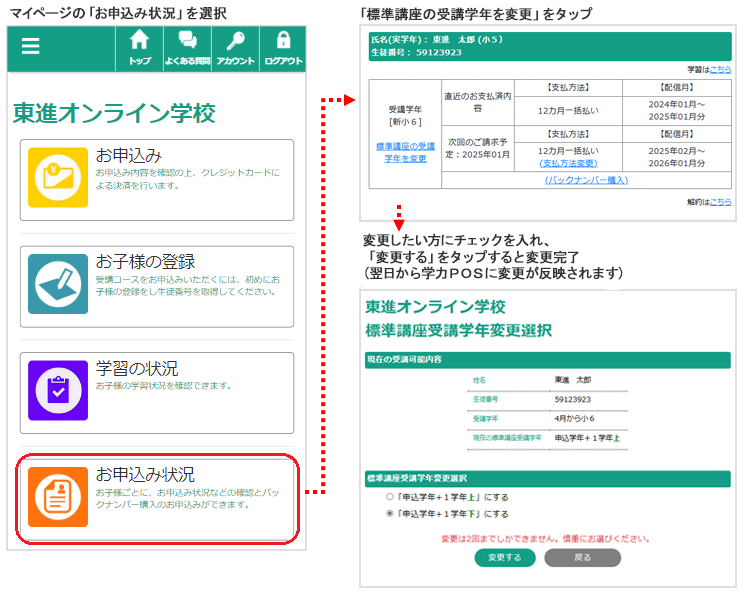Select 「申込学年+1学年上」にする radio button
The width and height of the screenshot is (750, 600).
[390, 497]
